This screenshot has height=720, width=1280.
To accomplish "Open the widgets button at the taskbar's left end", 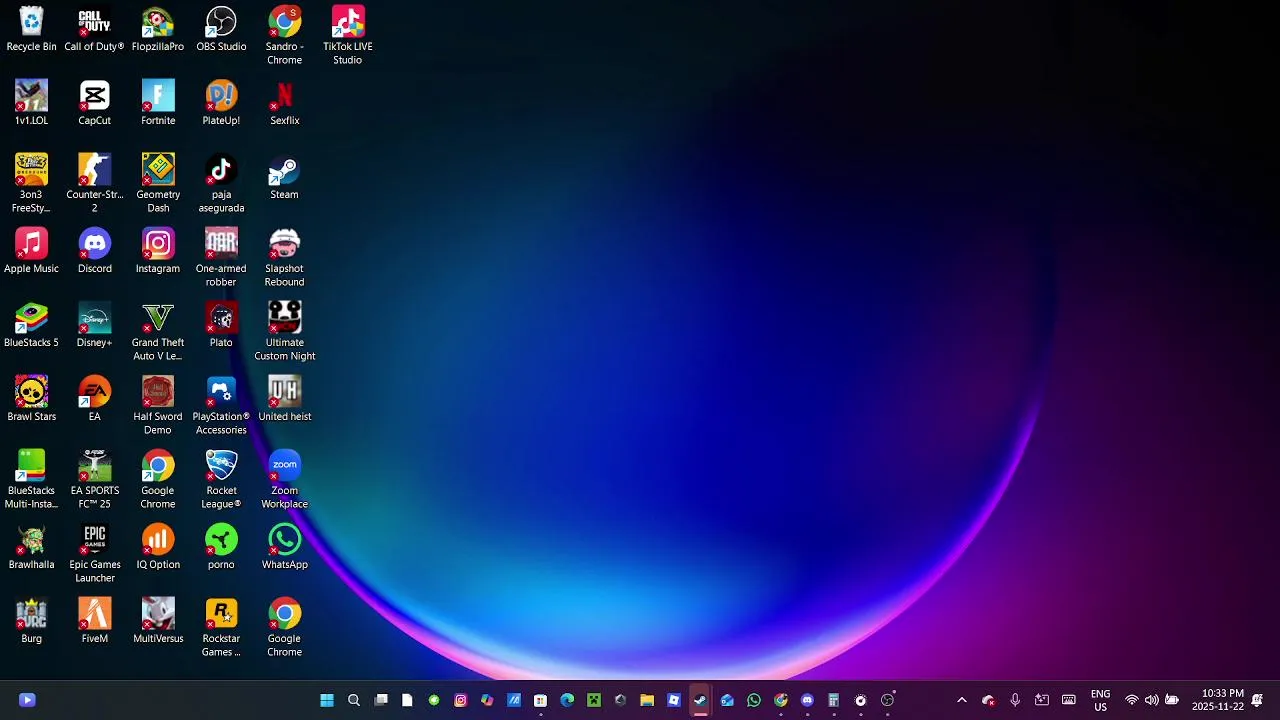I will 27,700.
